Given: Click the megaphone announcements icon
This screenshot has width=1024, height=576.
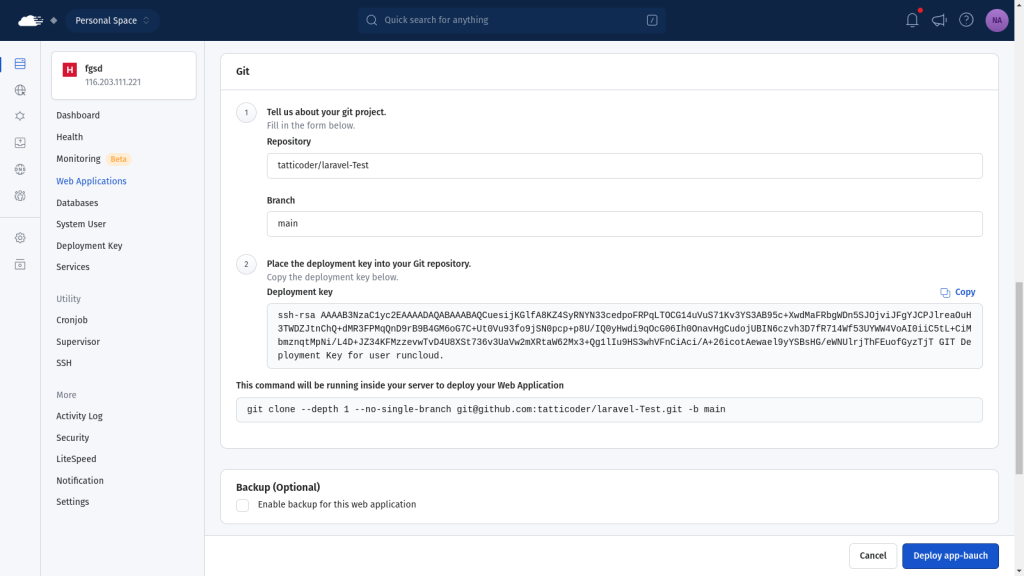Looking at the screenshot, I should pos(939,20).
